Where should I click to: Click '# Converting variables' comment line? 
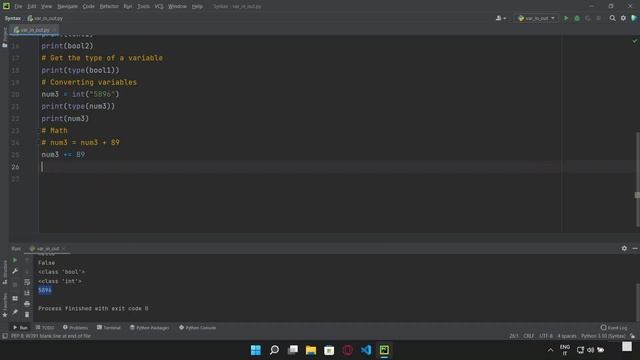click(89, 82)
